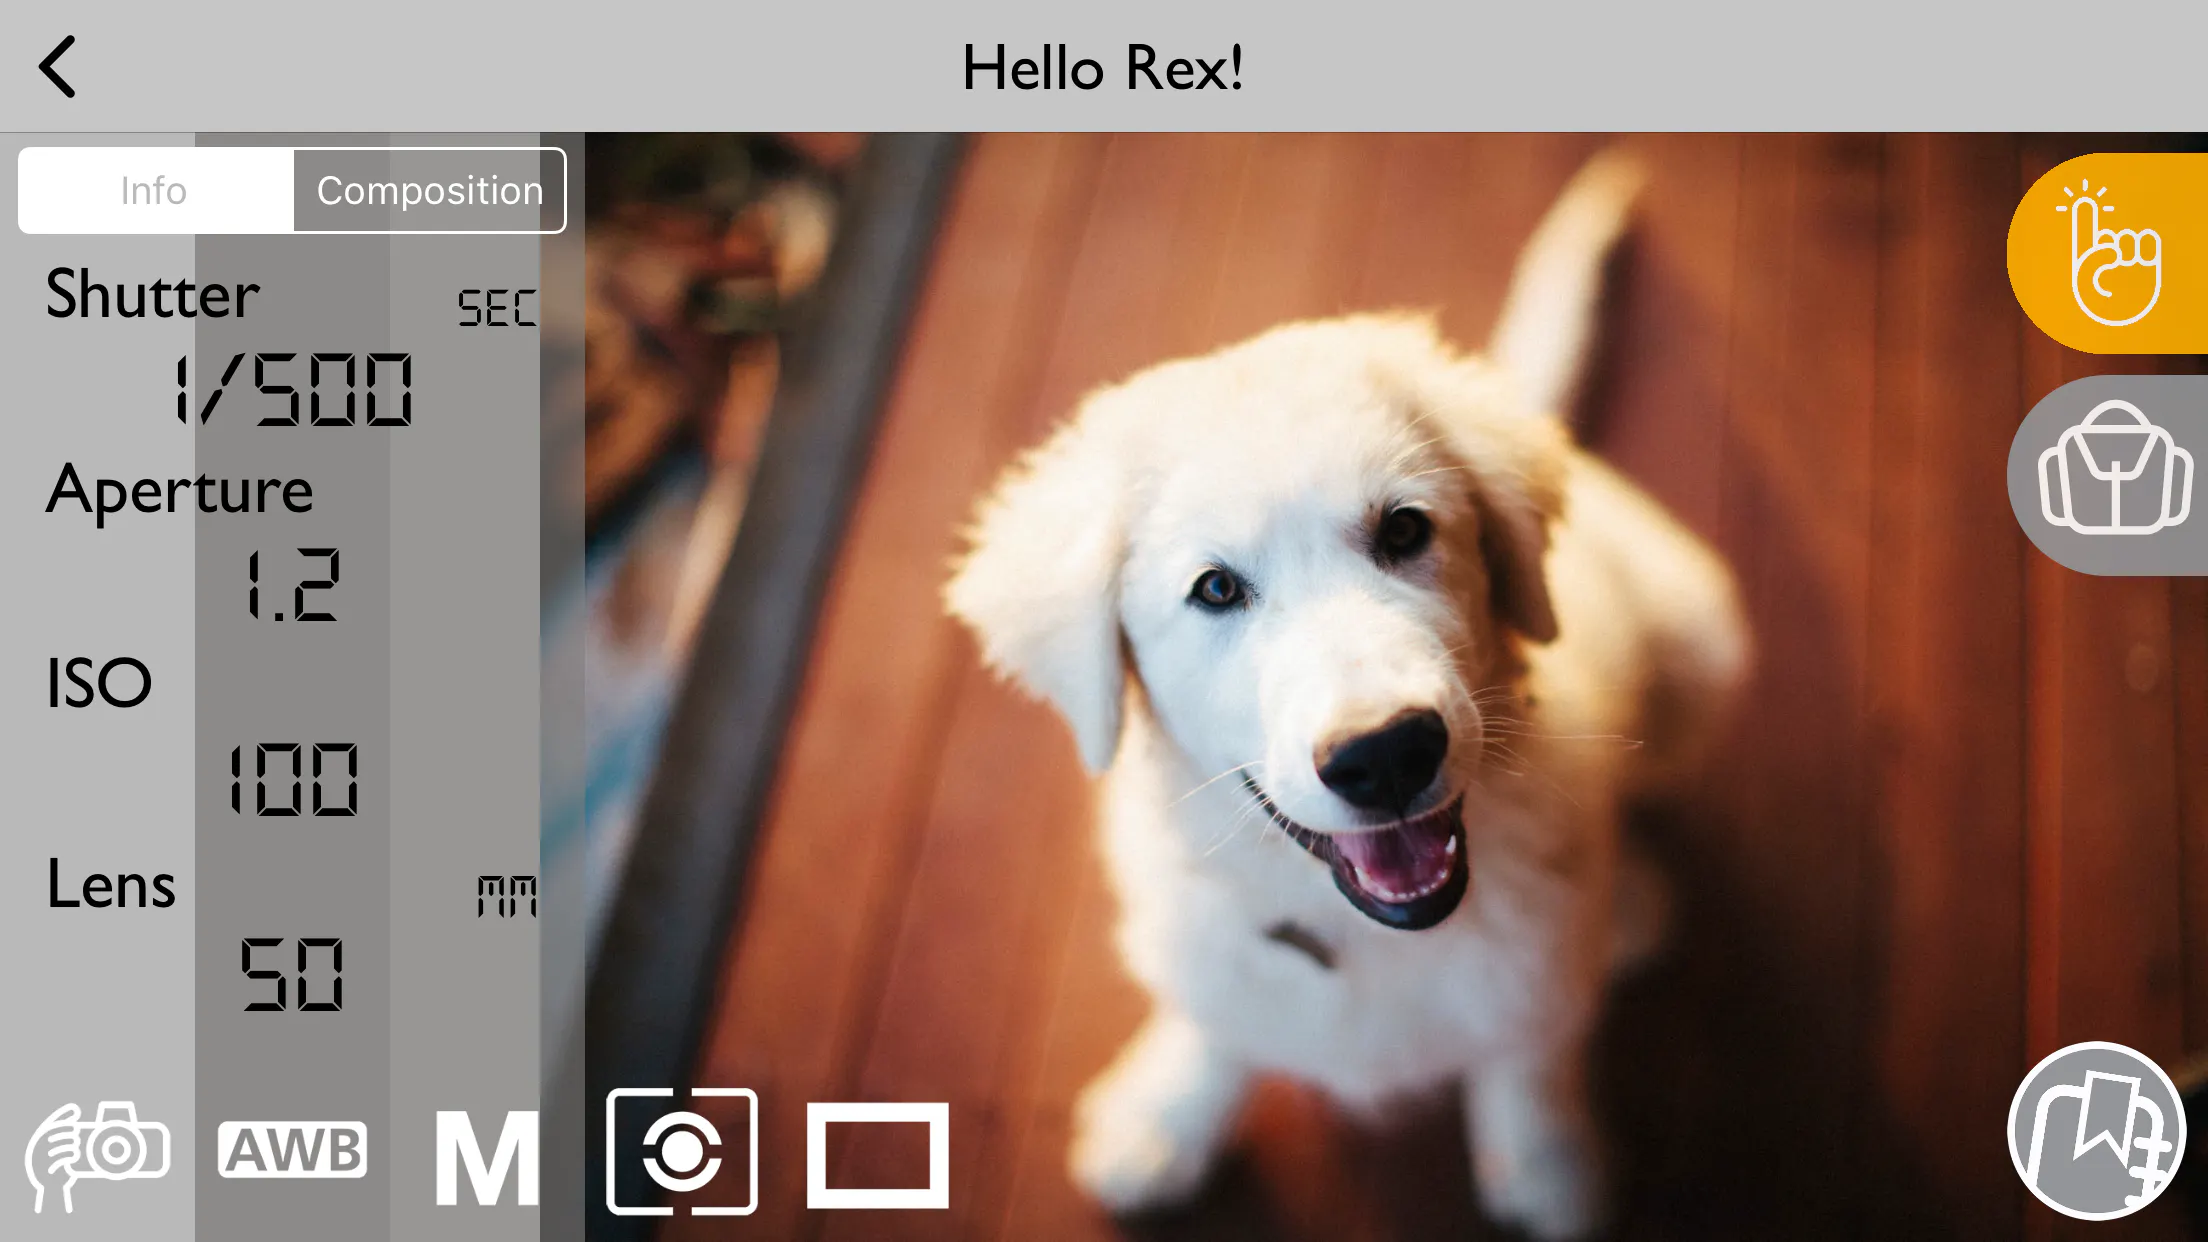This screenshot has height=1242, width=2208.
Task: Tap the 'Hello Rex!' title
Action: [x=1103, y=68]
